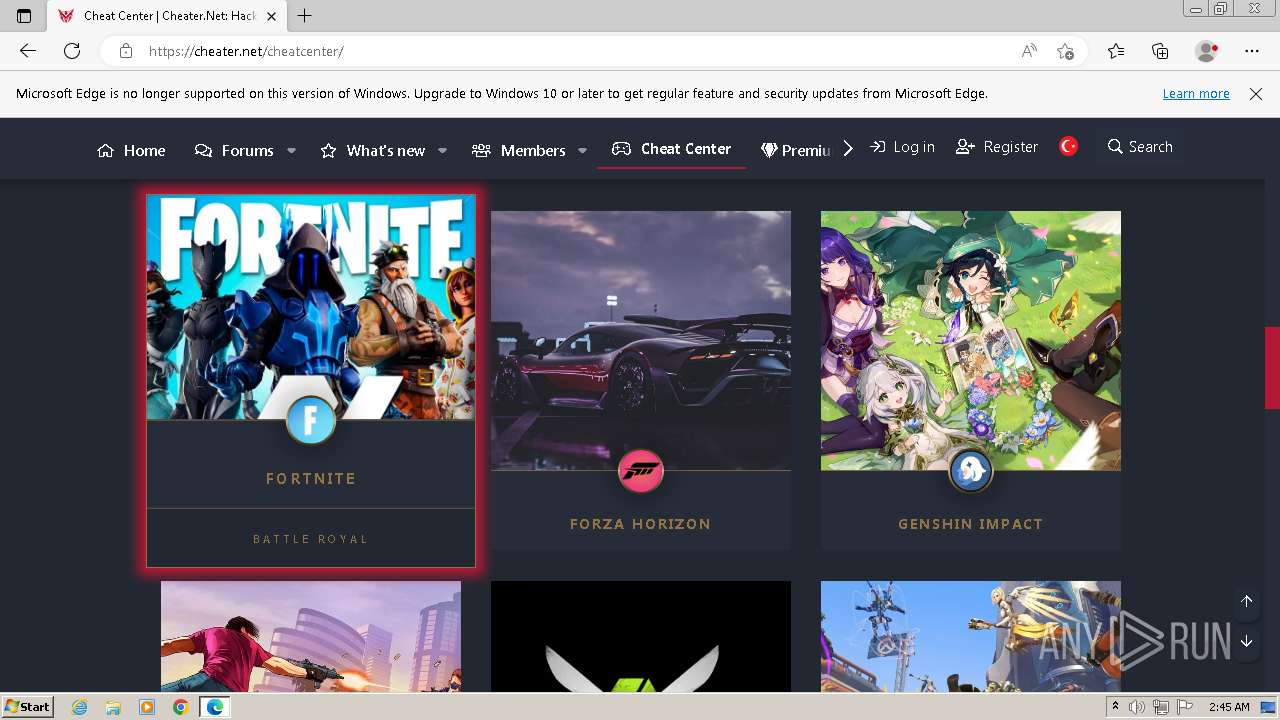
Task: View site information lock icon
Action: (126, 51)
